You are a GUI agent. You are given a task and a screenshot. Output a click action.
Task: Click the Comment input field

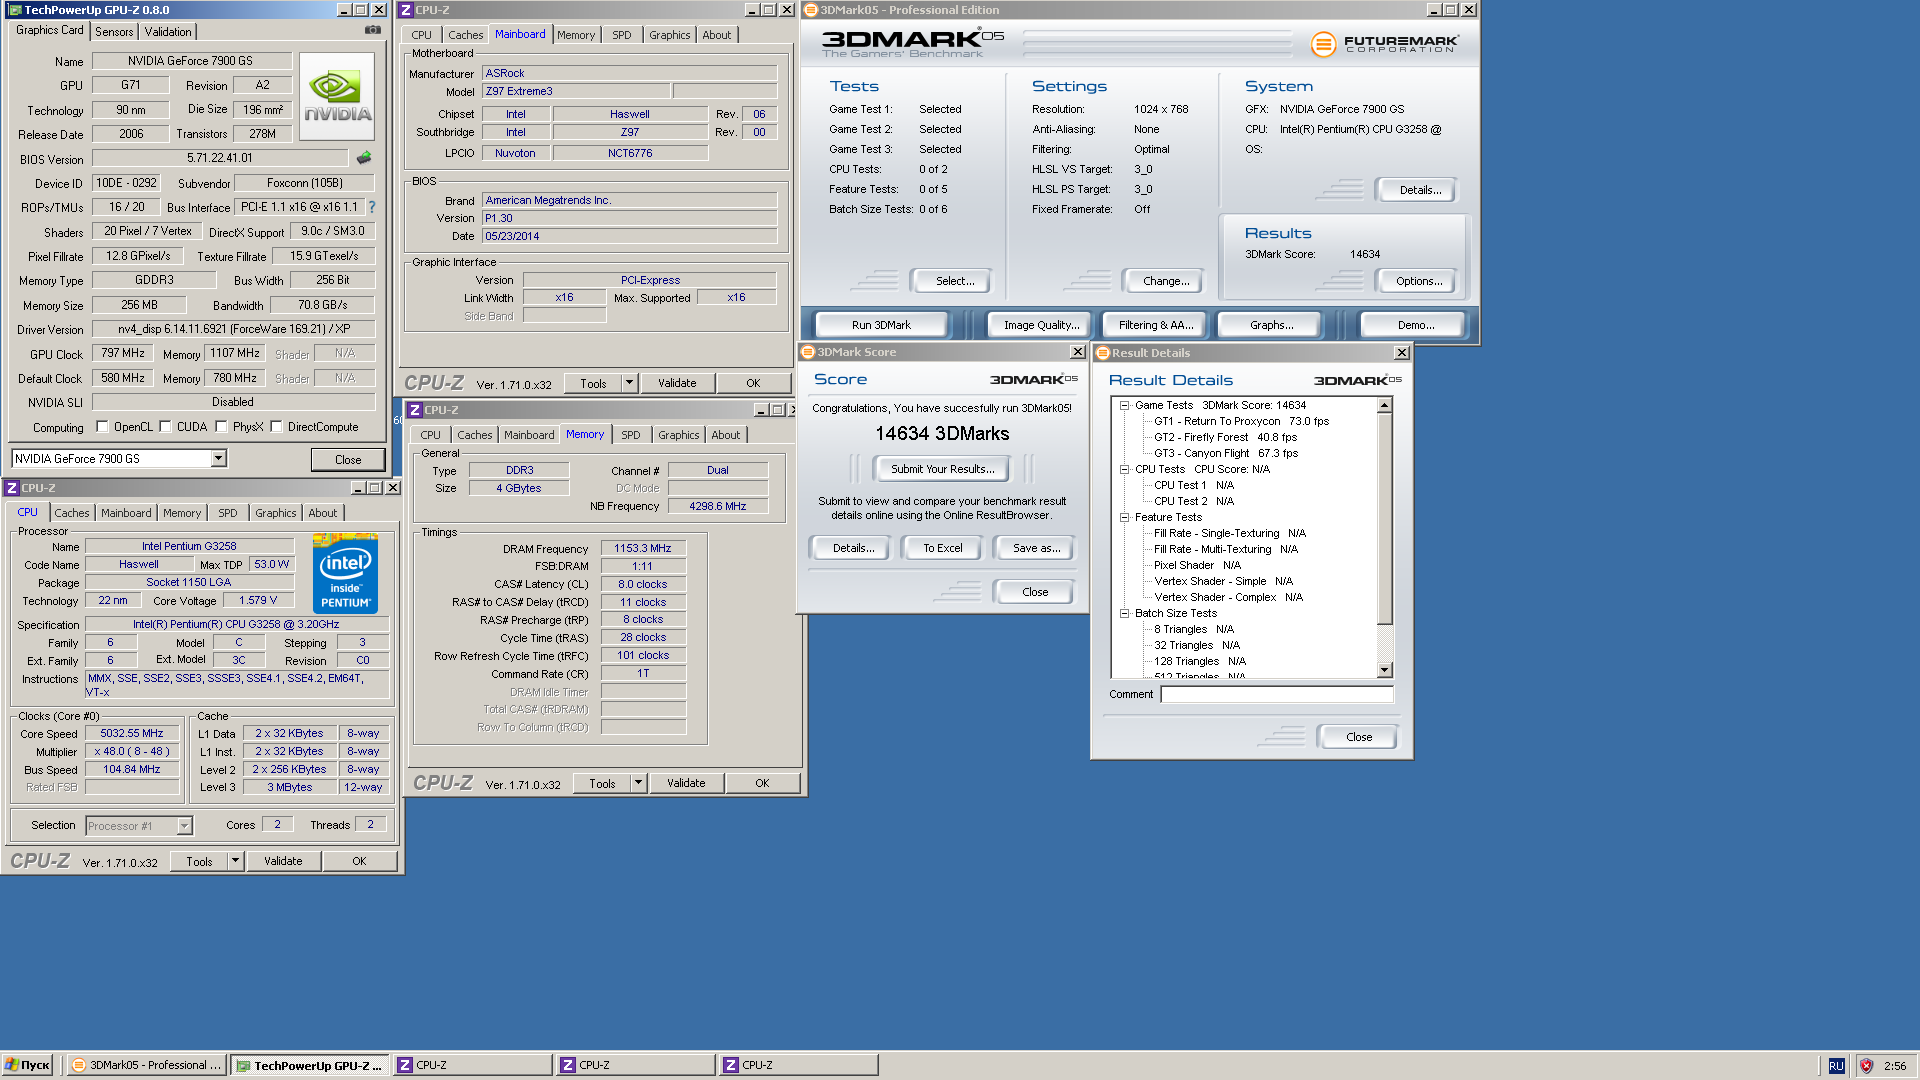click(1276, 694)
